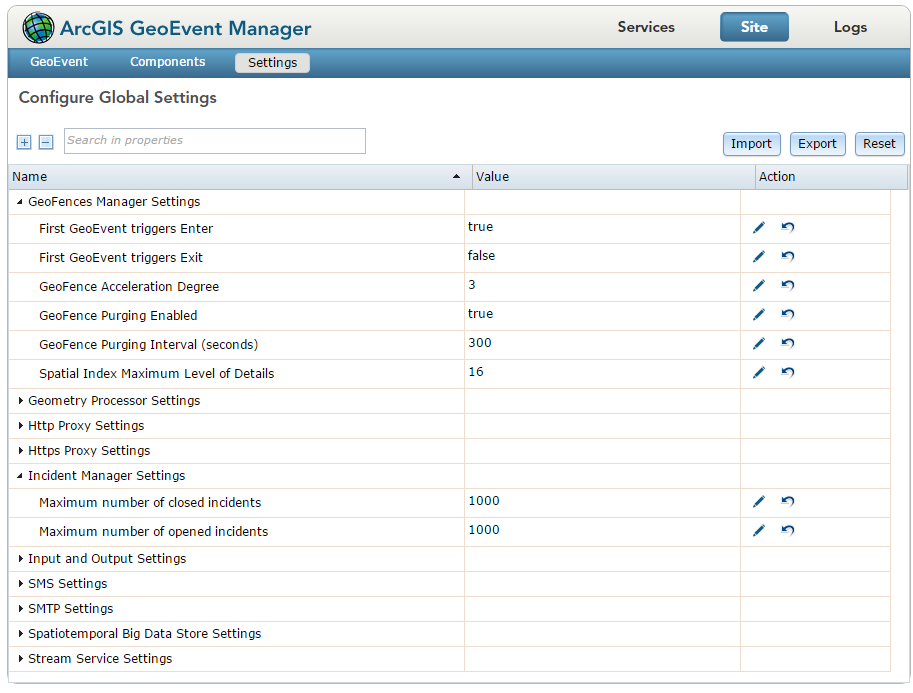Click the Configure Global Settings heading

pyautogui.click(x=118, y=97)
